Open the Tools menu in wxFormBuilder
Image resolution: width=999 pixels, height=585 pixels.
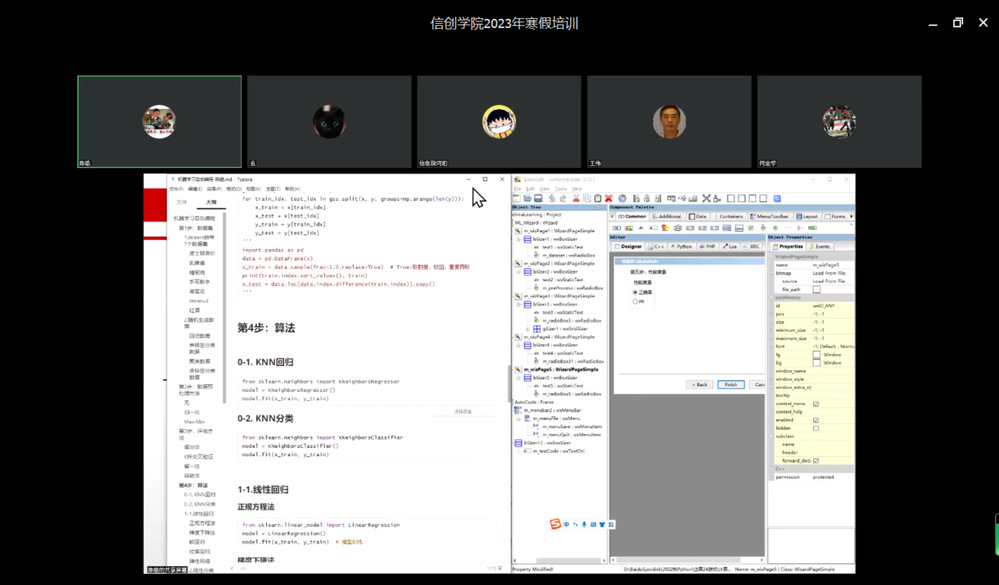[561, 189]
